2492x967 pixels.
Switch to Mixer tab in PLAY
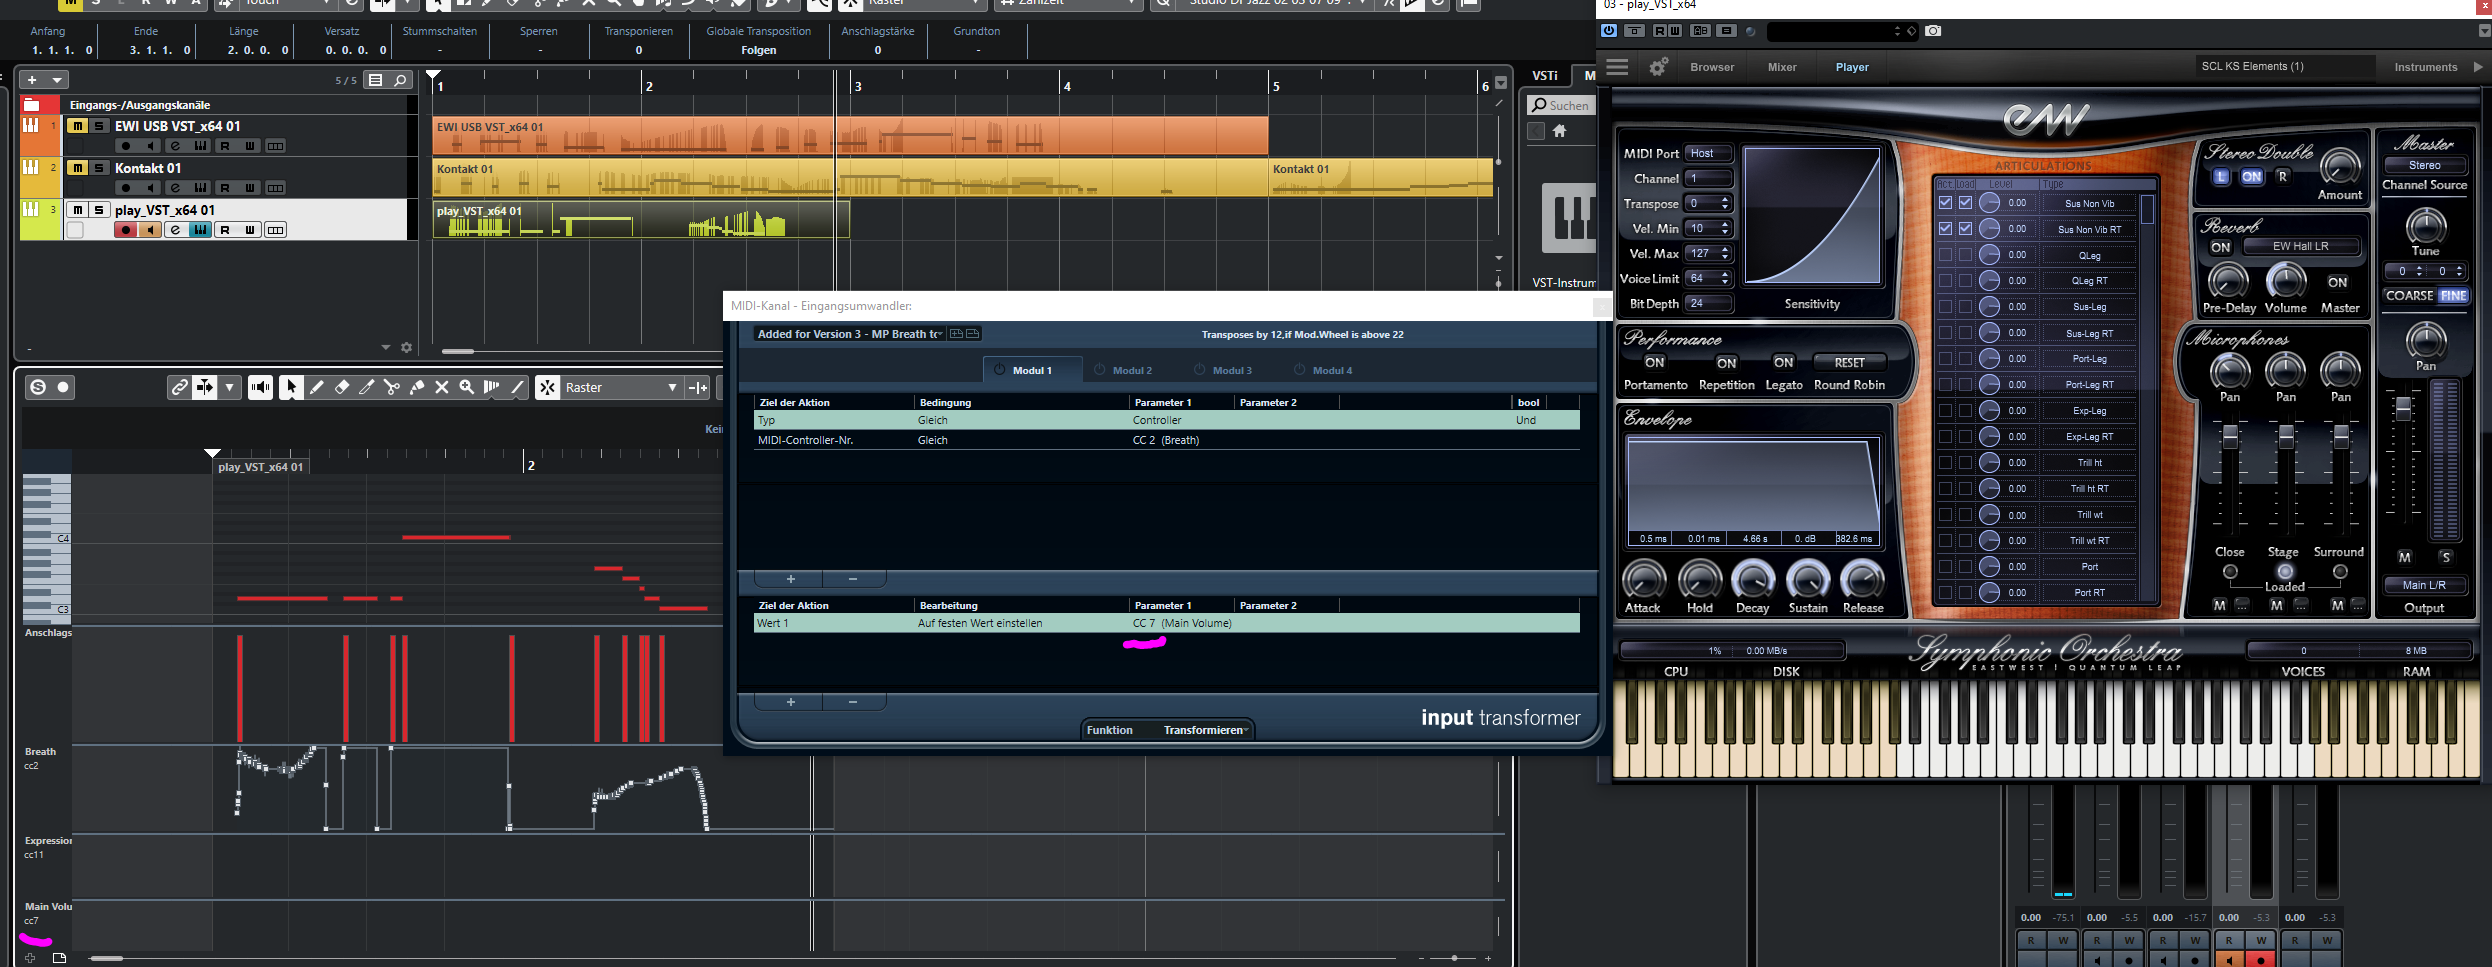pos(1782,67)
